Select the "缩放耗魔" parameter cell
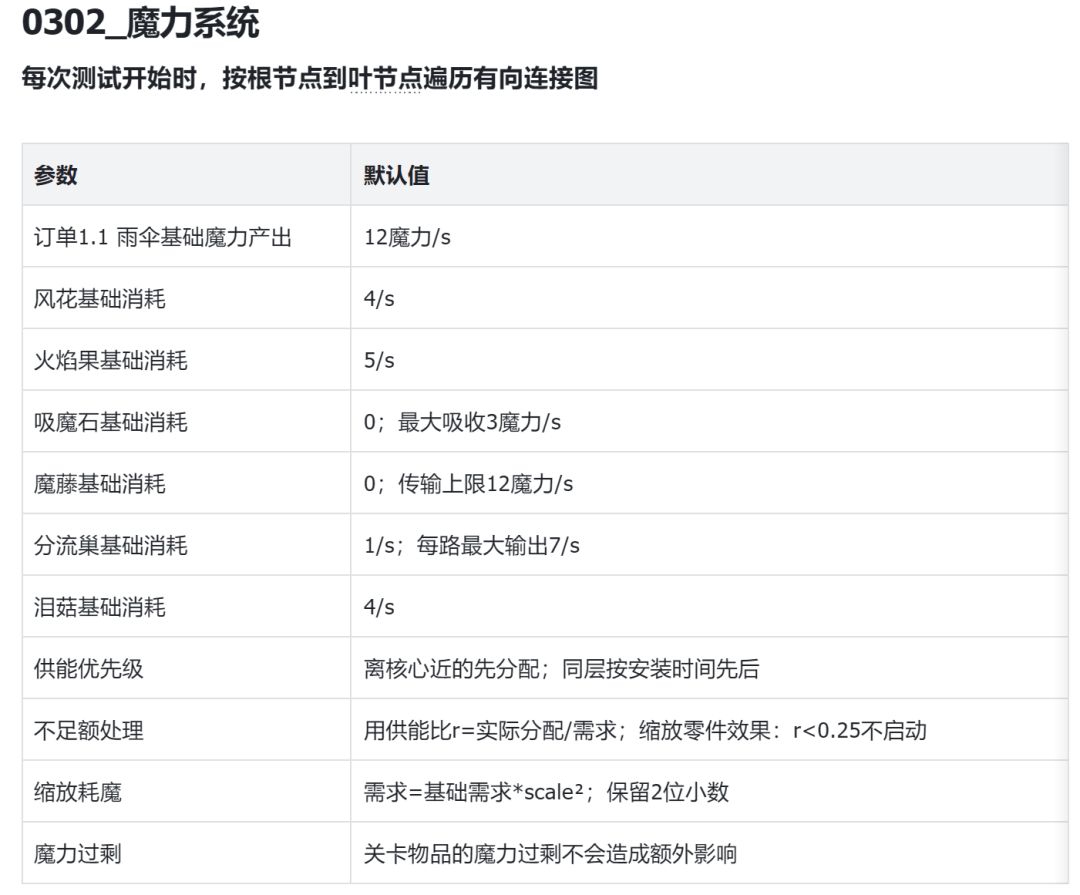Screen dimensions: 1080x895 pos(186,792)
